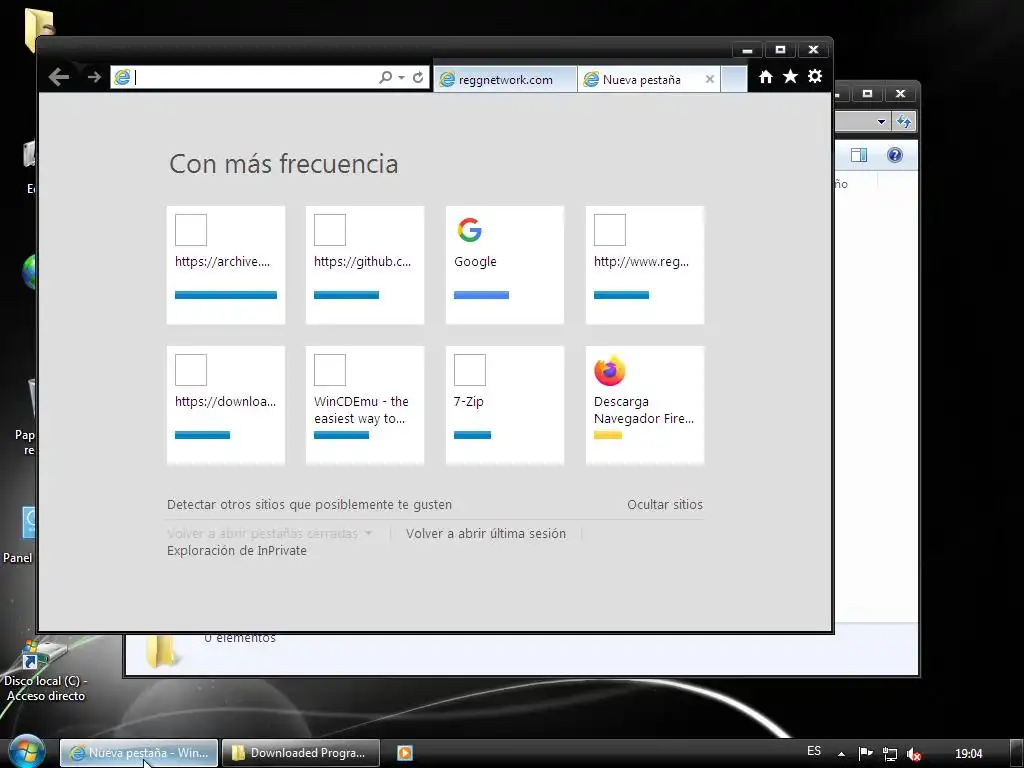Open Action Center flag icon
The height and width of the screenshot is (768, 1024).
(865, 754)
